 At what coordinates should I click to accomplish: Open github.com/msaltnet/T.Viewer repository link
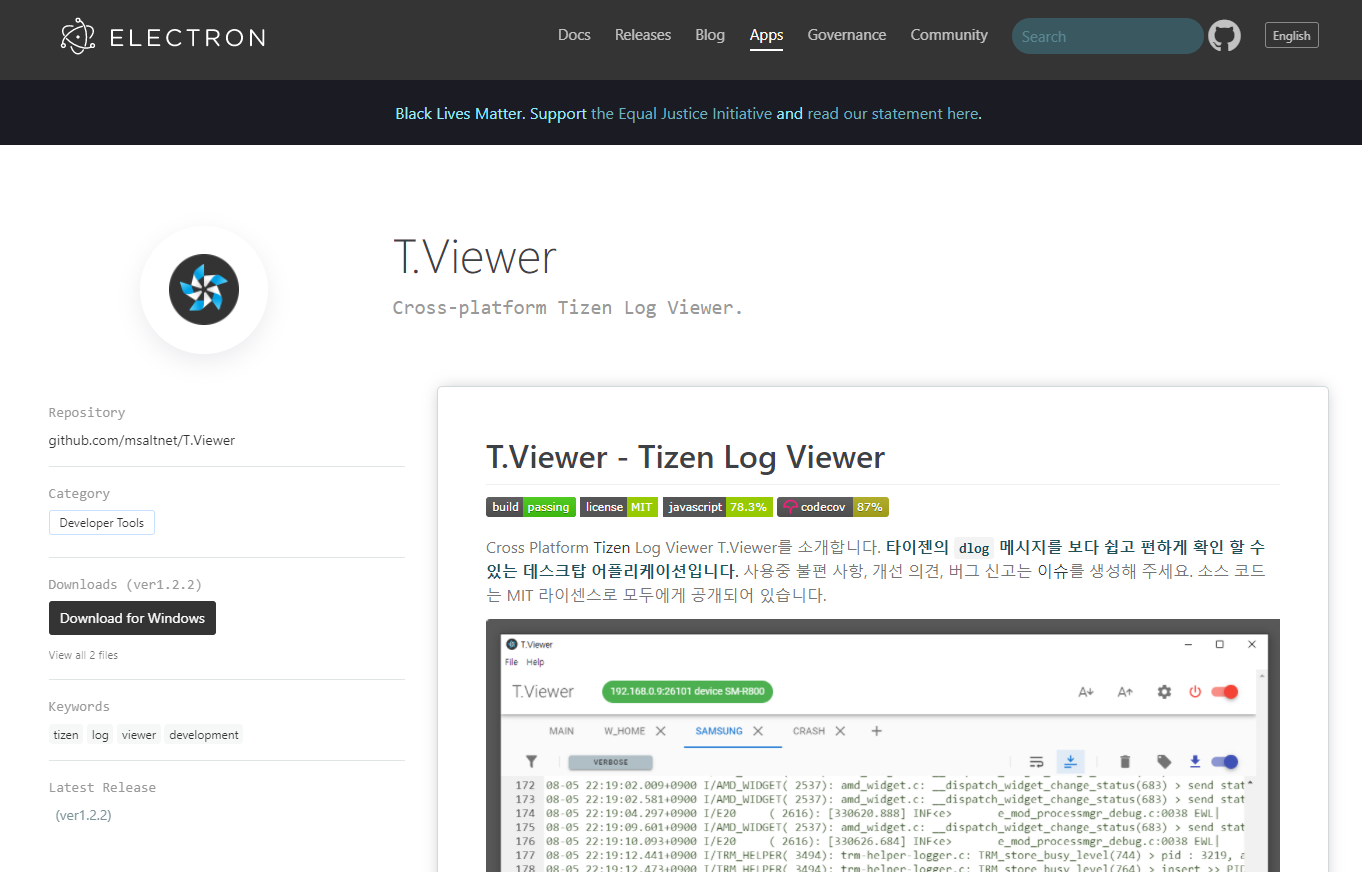click(x=142, y=440)
